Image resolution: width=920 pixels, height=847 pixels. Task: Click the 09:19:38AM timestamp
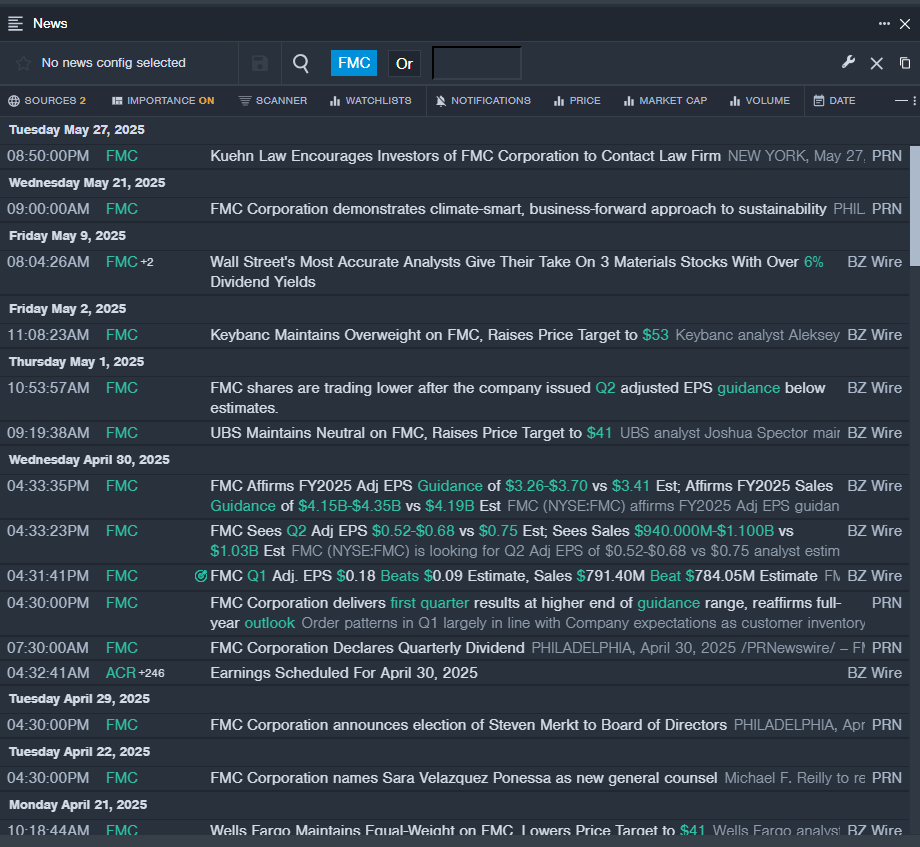click(48, 433)
